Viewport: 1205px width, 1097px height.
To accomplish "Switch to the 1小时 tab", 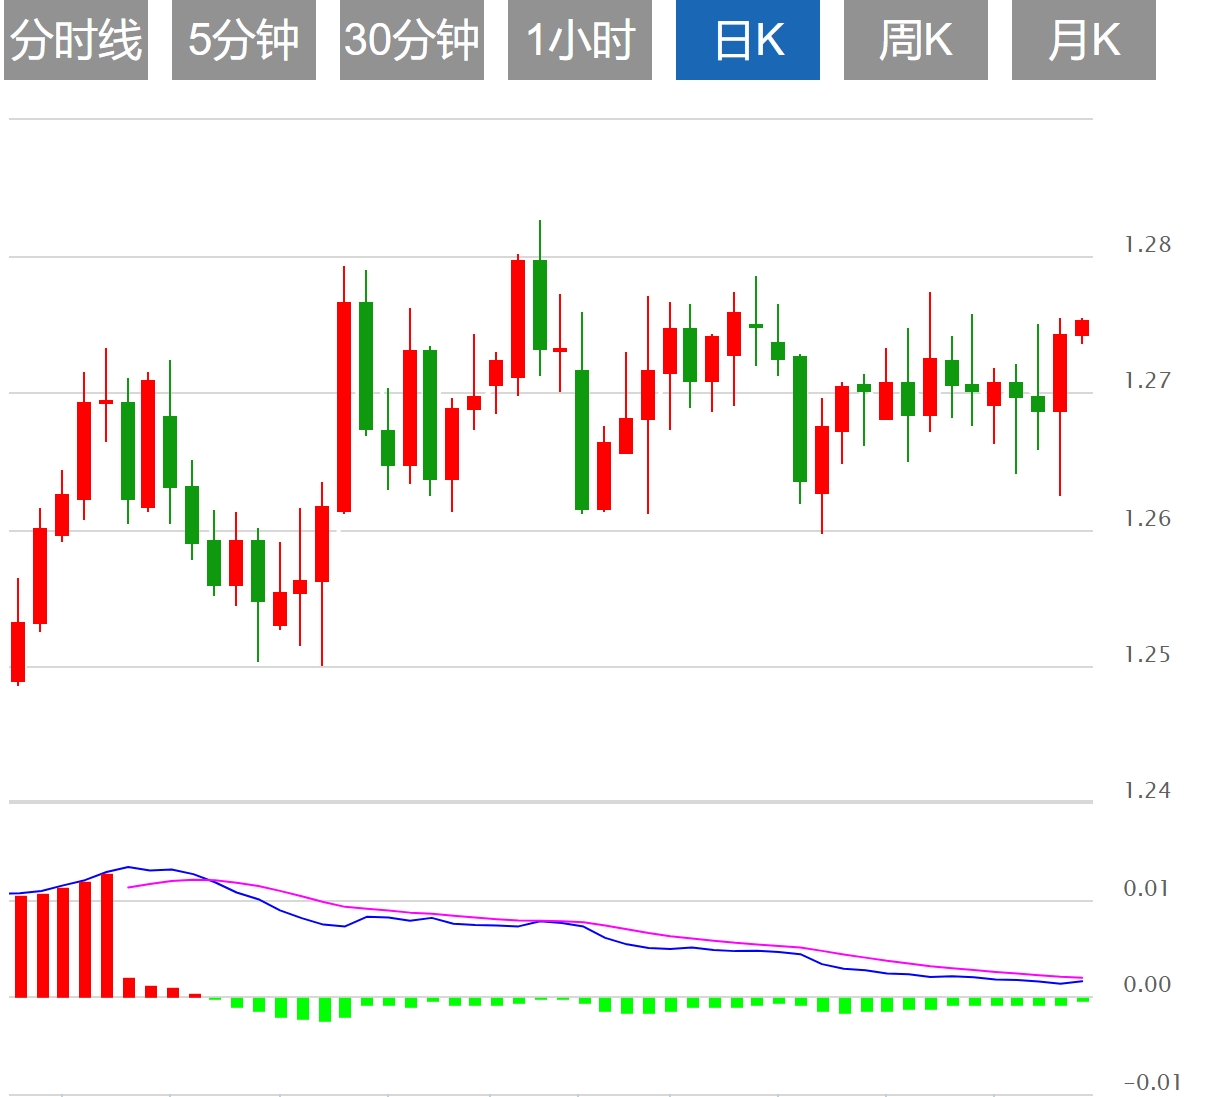I will pyautogui.click(x=580, y=41).
